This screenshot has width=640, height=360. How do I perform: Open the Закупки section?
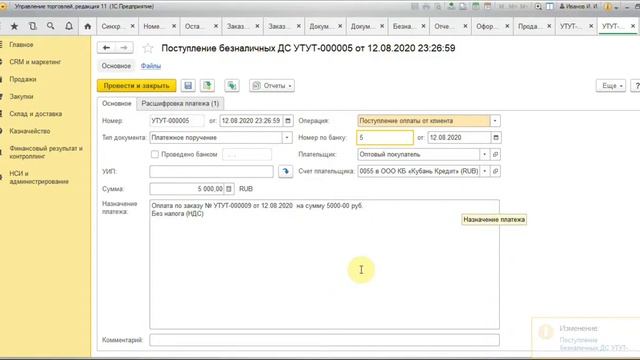[x=22, y=96]
